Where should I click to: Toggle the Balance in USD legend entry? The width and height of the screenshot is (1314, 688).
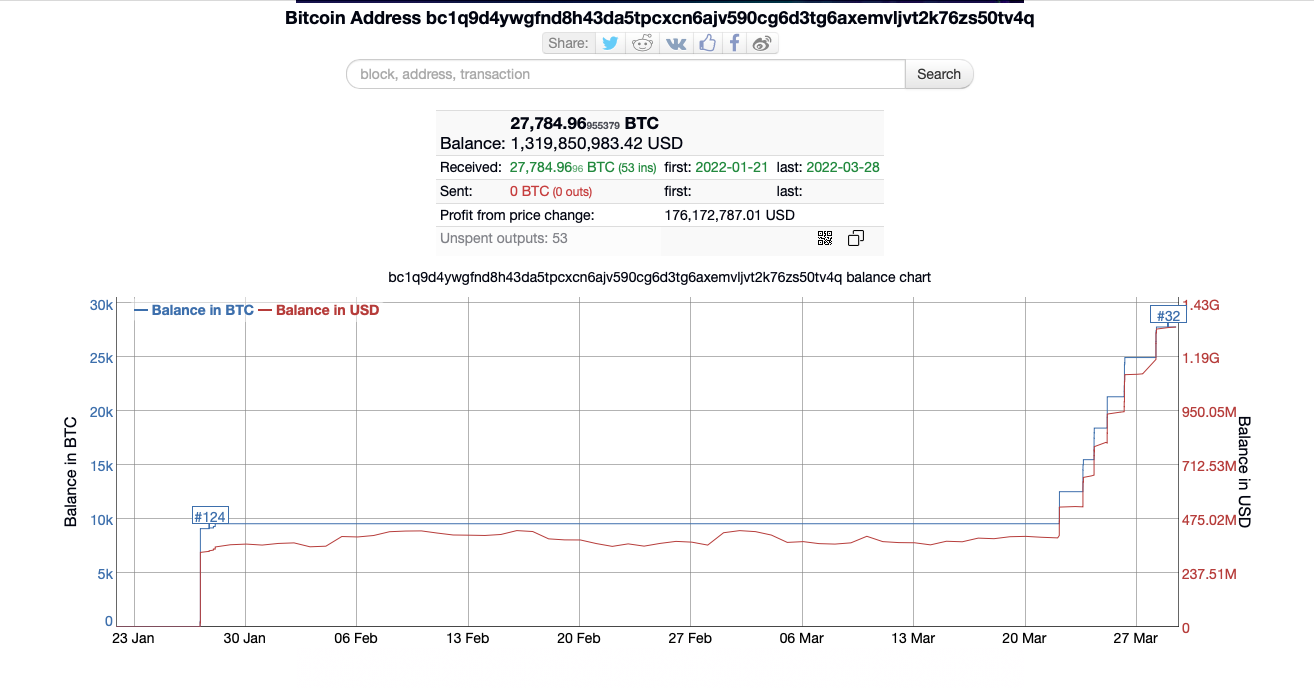(x=319, y=310)
